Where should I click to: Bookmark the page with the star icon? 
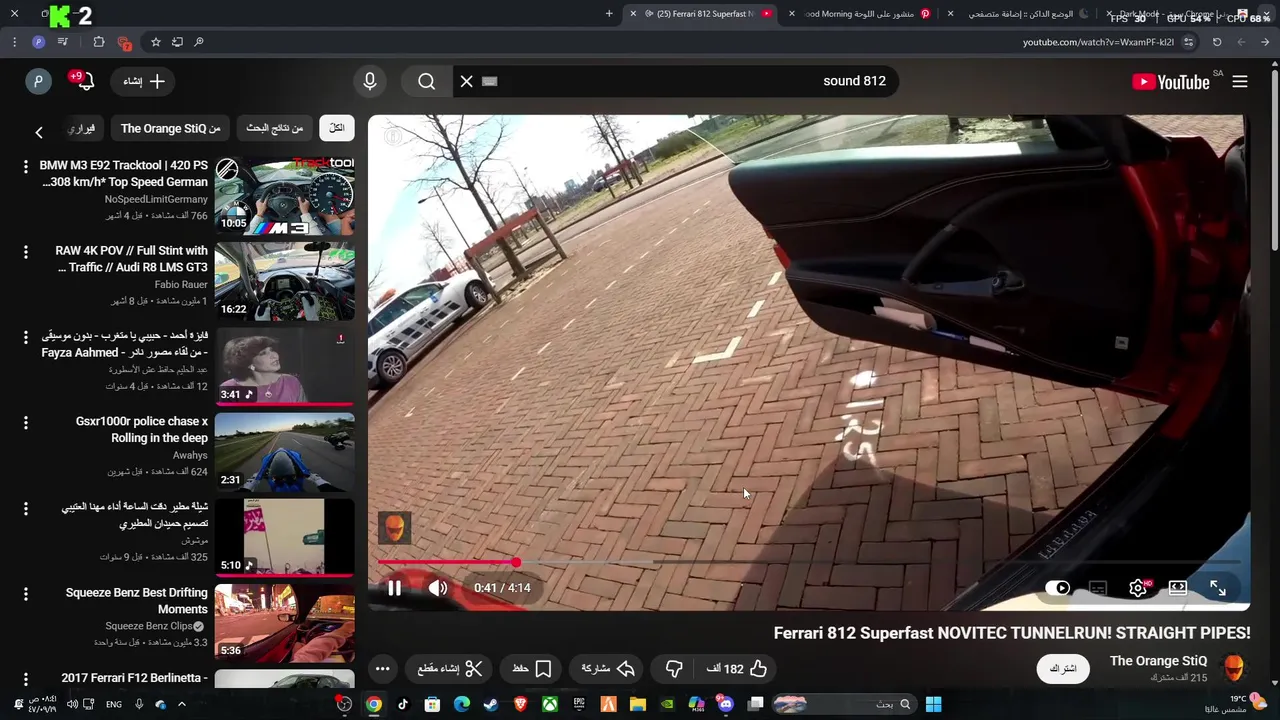pos(156,42)
